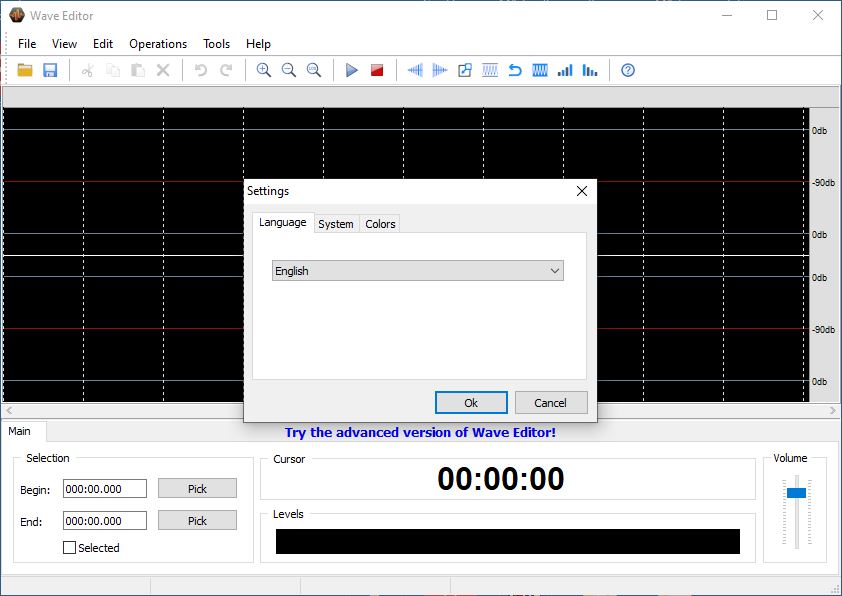Click the Delete X icon in the toolbar
The height and width of the screenshot is (596, 842).
pos(163,70)
